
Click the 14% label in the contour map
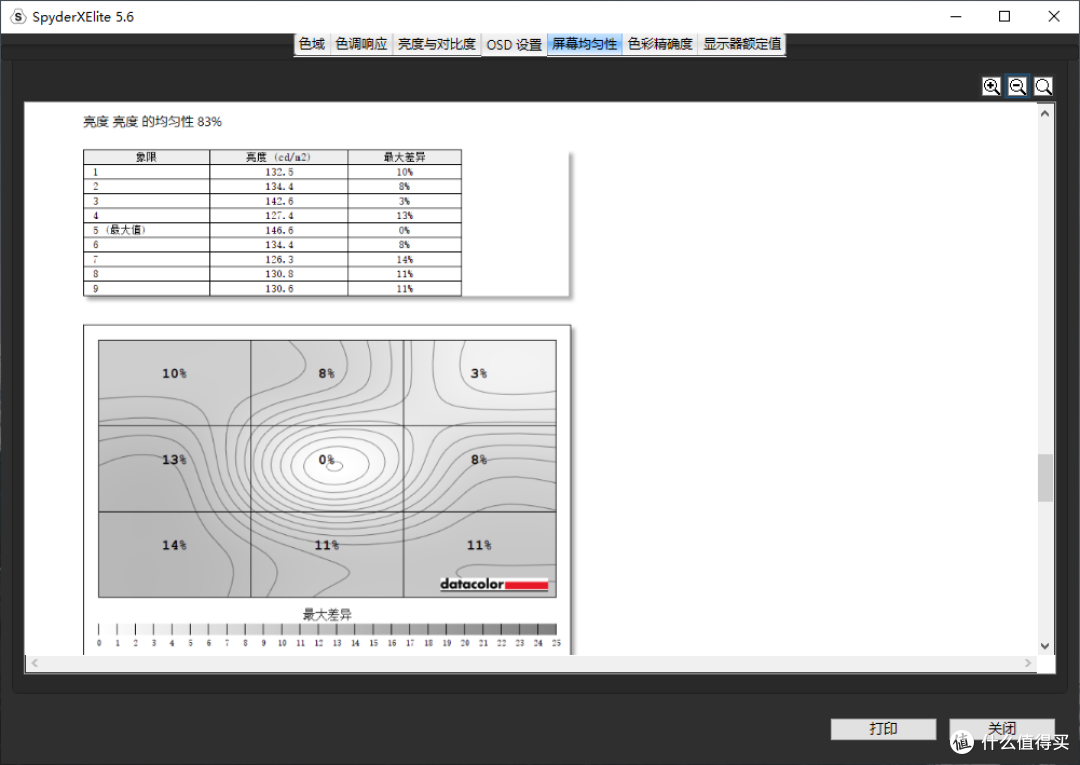[x=174, y=545]
